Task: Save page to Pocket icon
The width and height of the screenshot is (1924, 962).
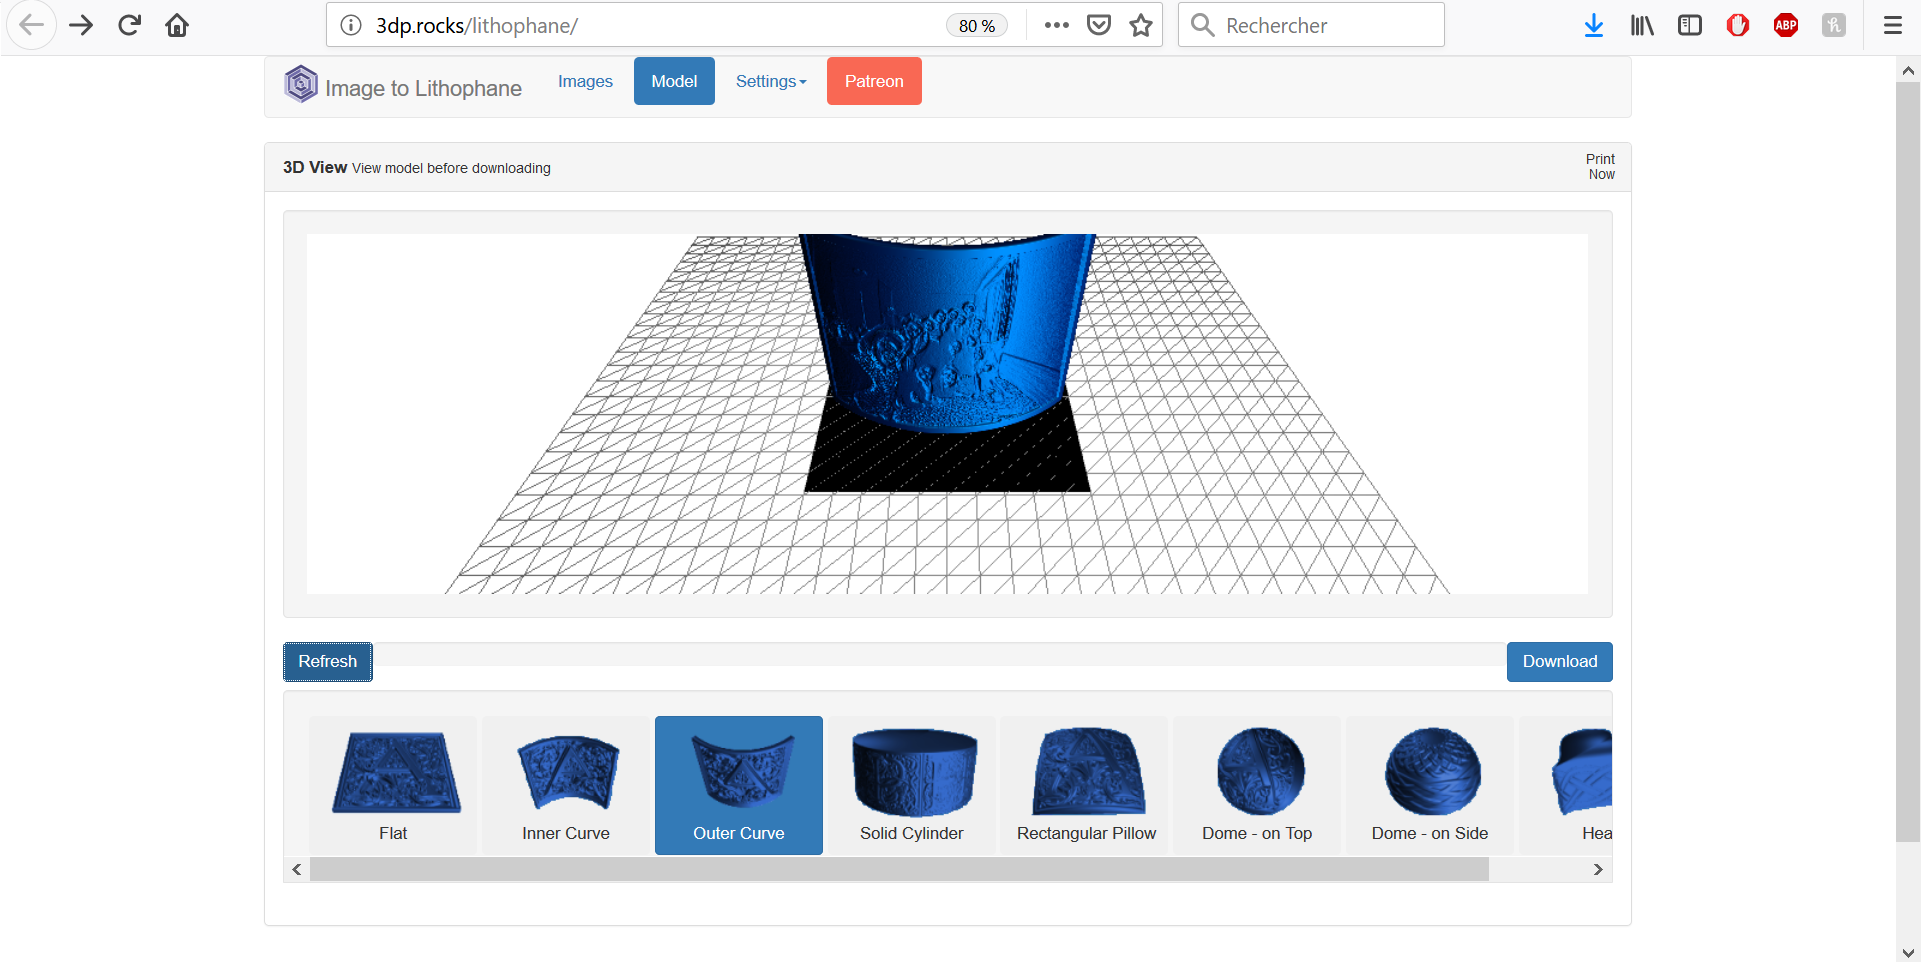Action: (x=1099, y=25)
